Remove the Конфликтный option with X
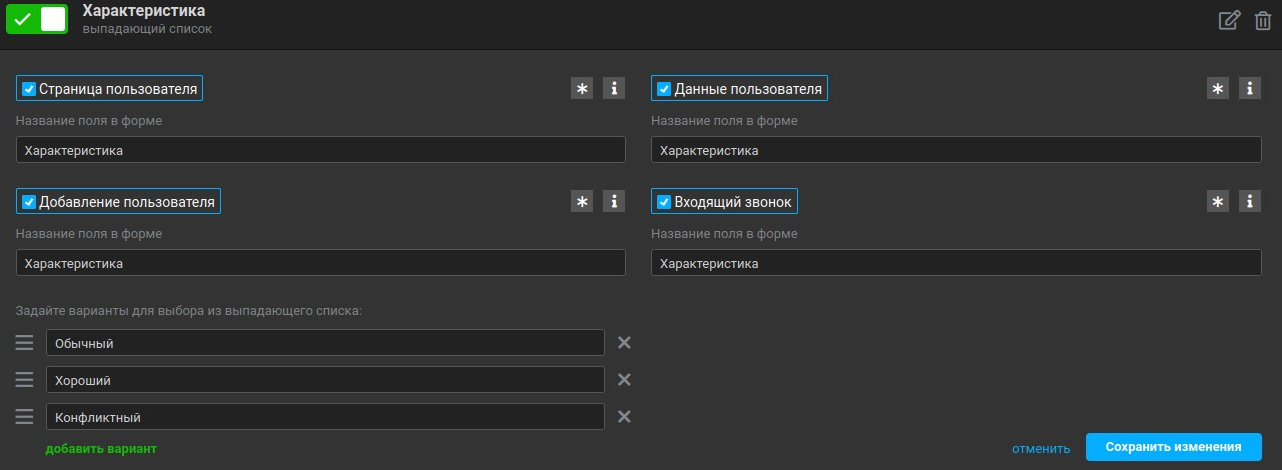This screenshot has height=470, width=1282. (624, 417)
